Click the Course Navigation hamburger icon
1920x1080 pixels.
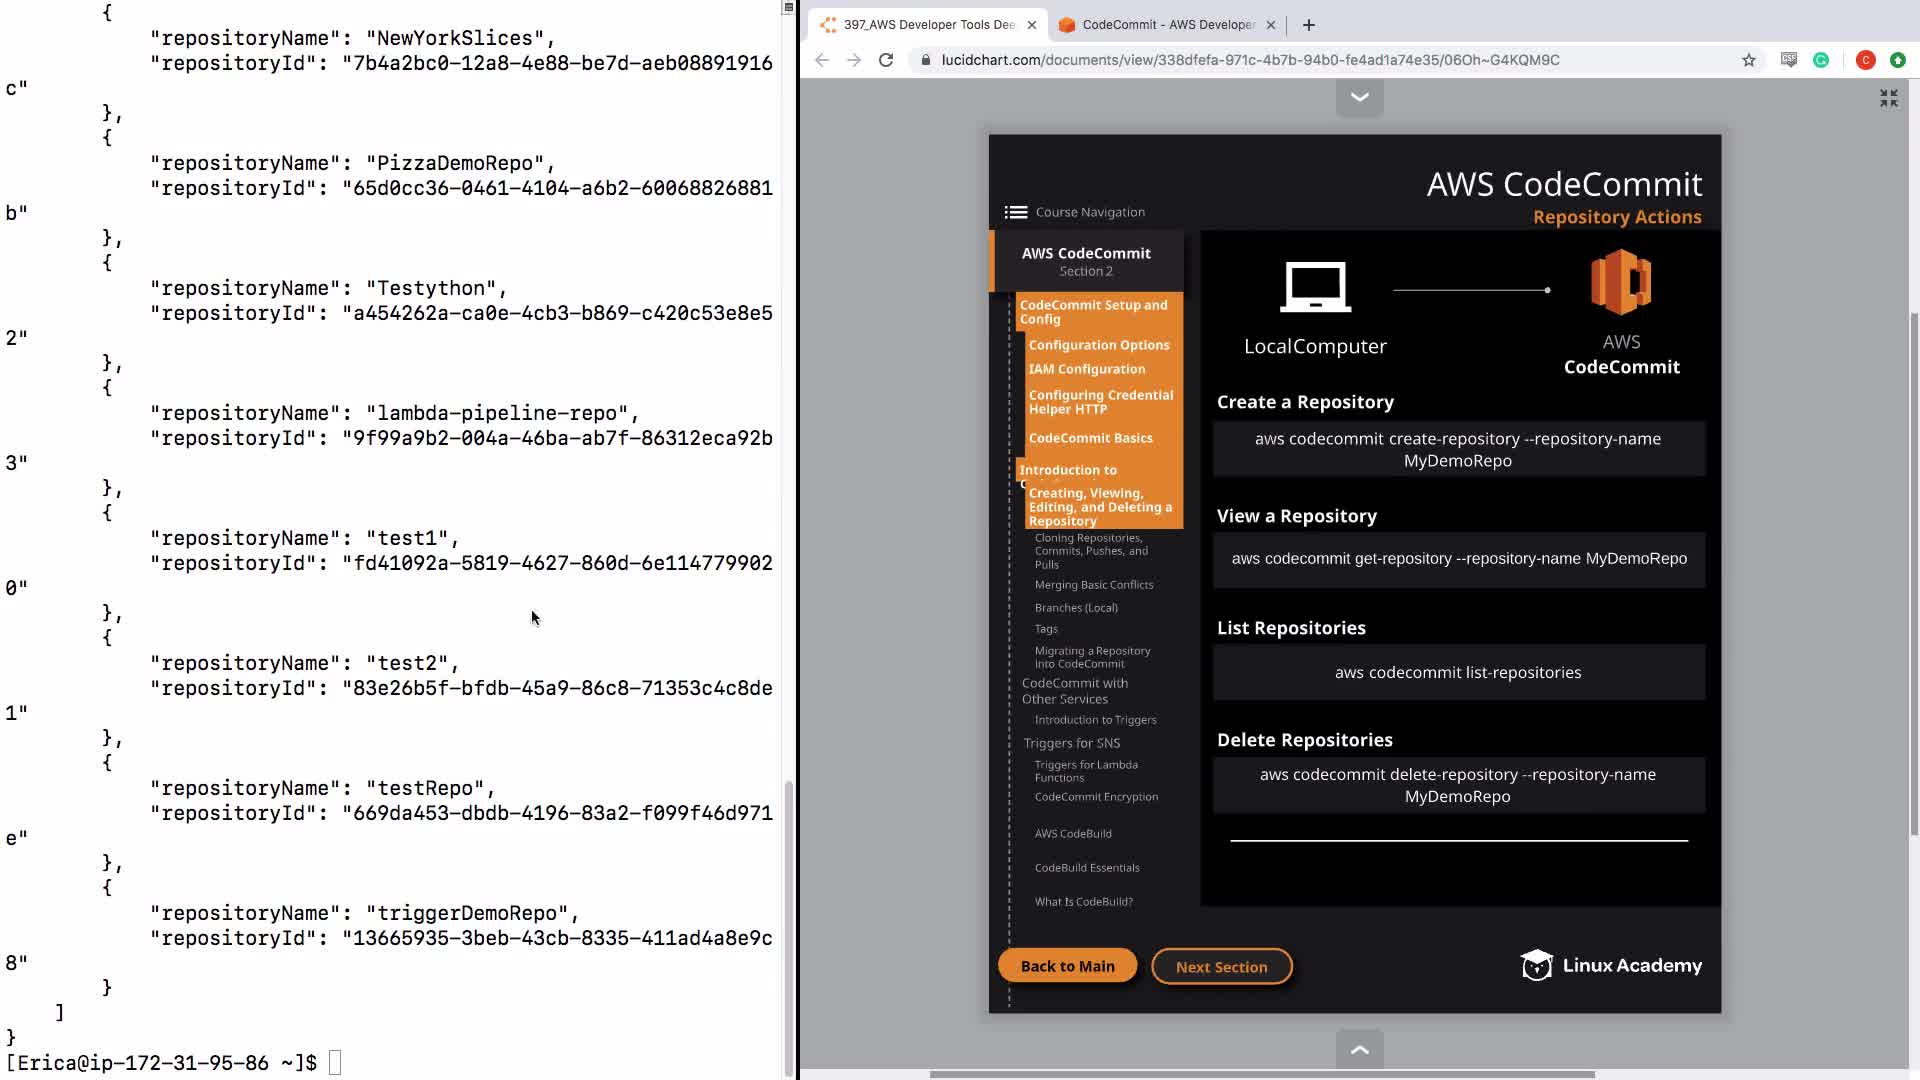(x=1015, y=212)
